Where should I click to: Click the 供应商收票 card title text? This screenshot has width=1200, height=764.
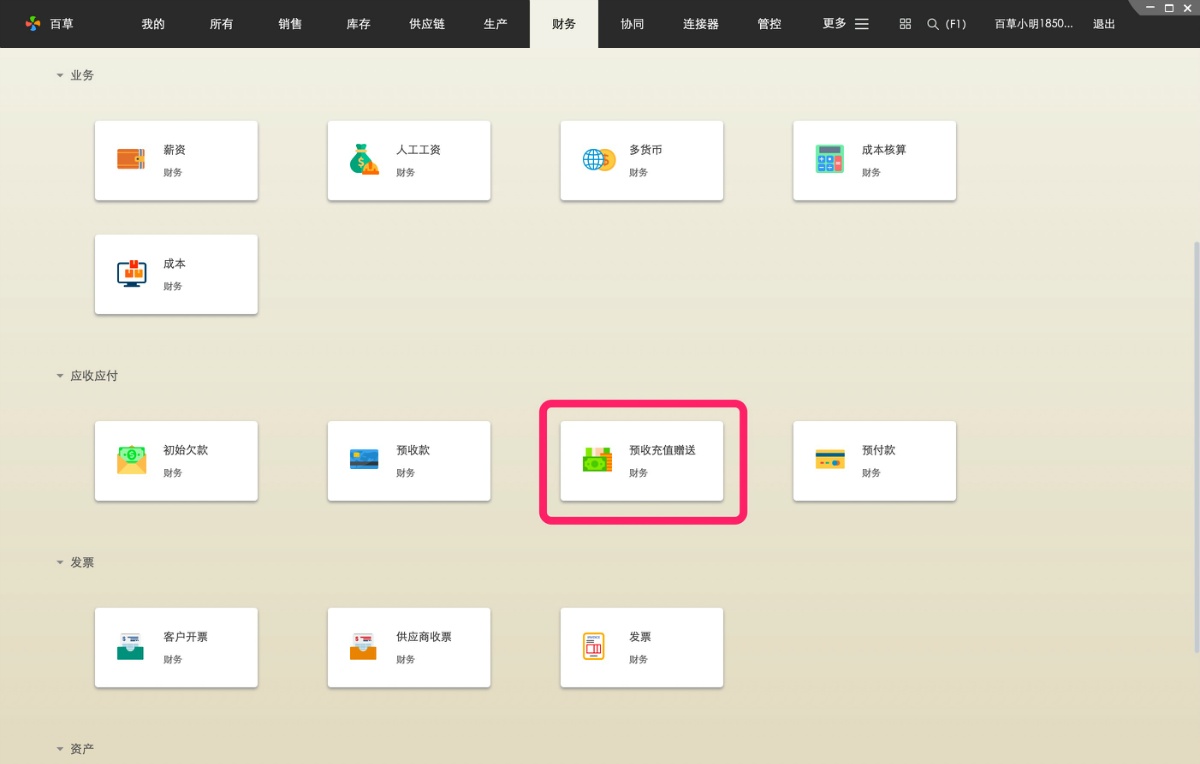coord(424,637)
